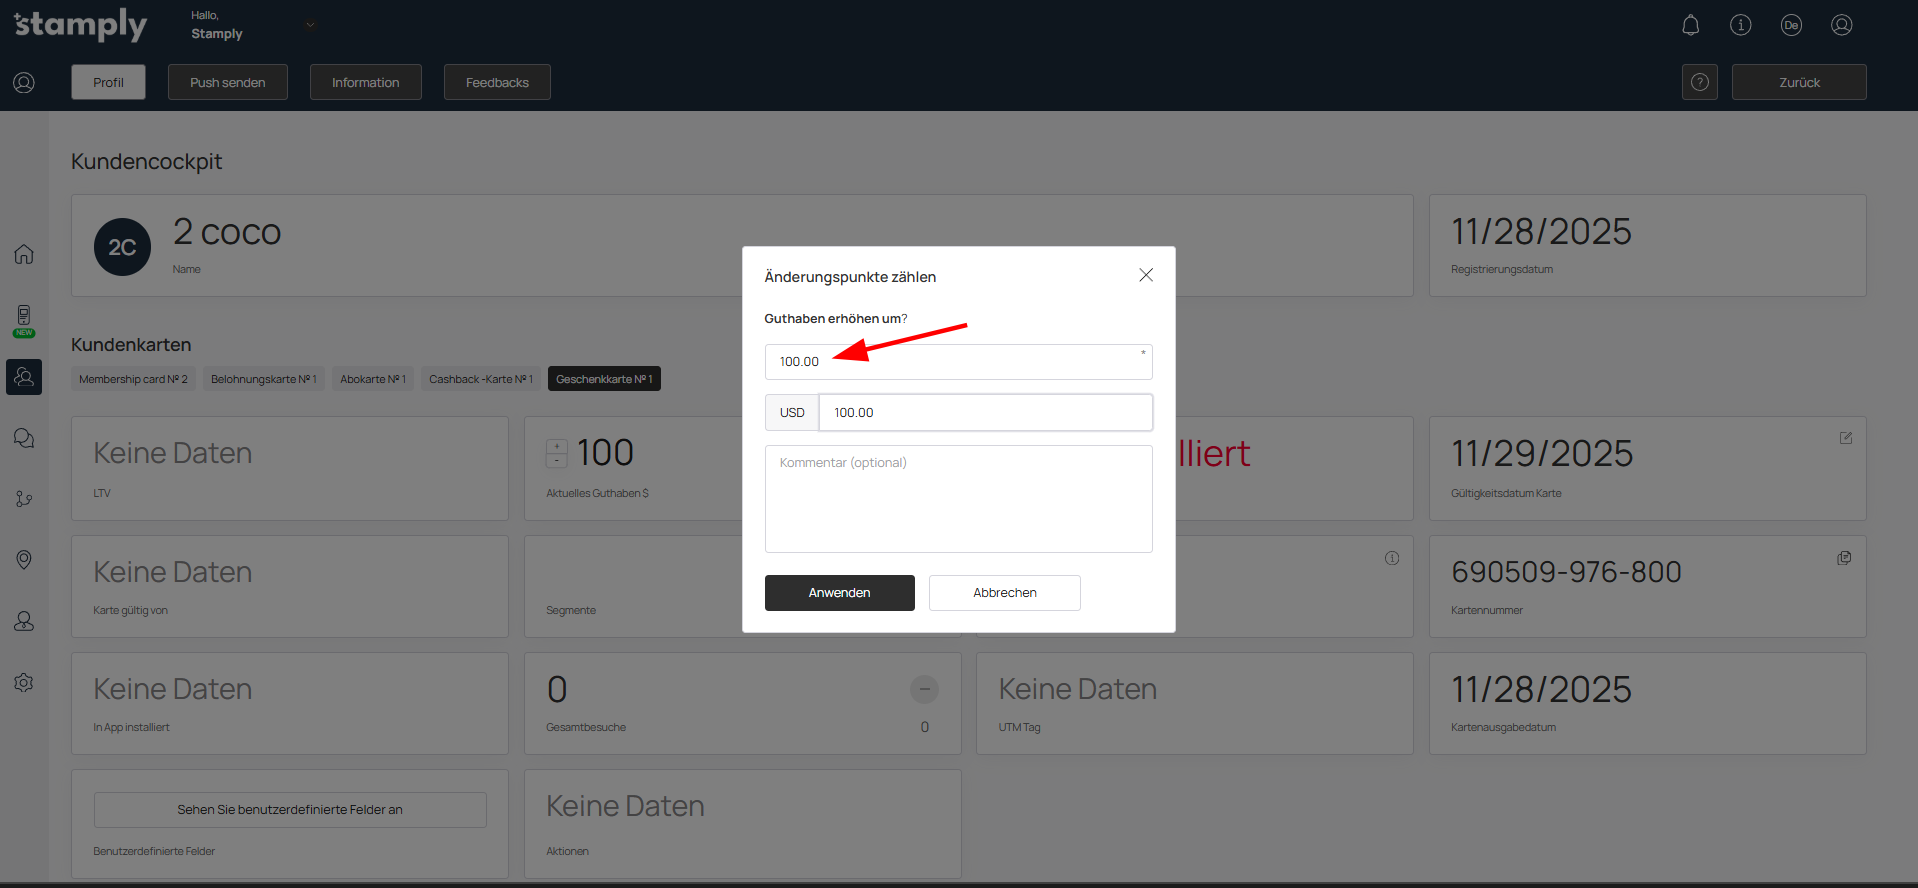Click the Anwenden button

tap(839, 592)
